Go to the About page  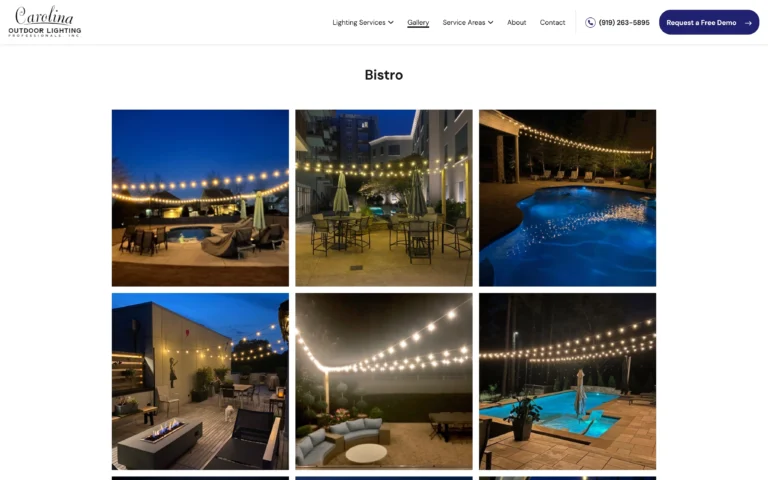(x=516, y=23)
